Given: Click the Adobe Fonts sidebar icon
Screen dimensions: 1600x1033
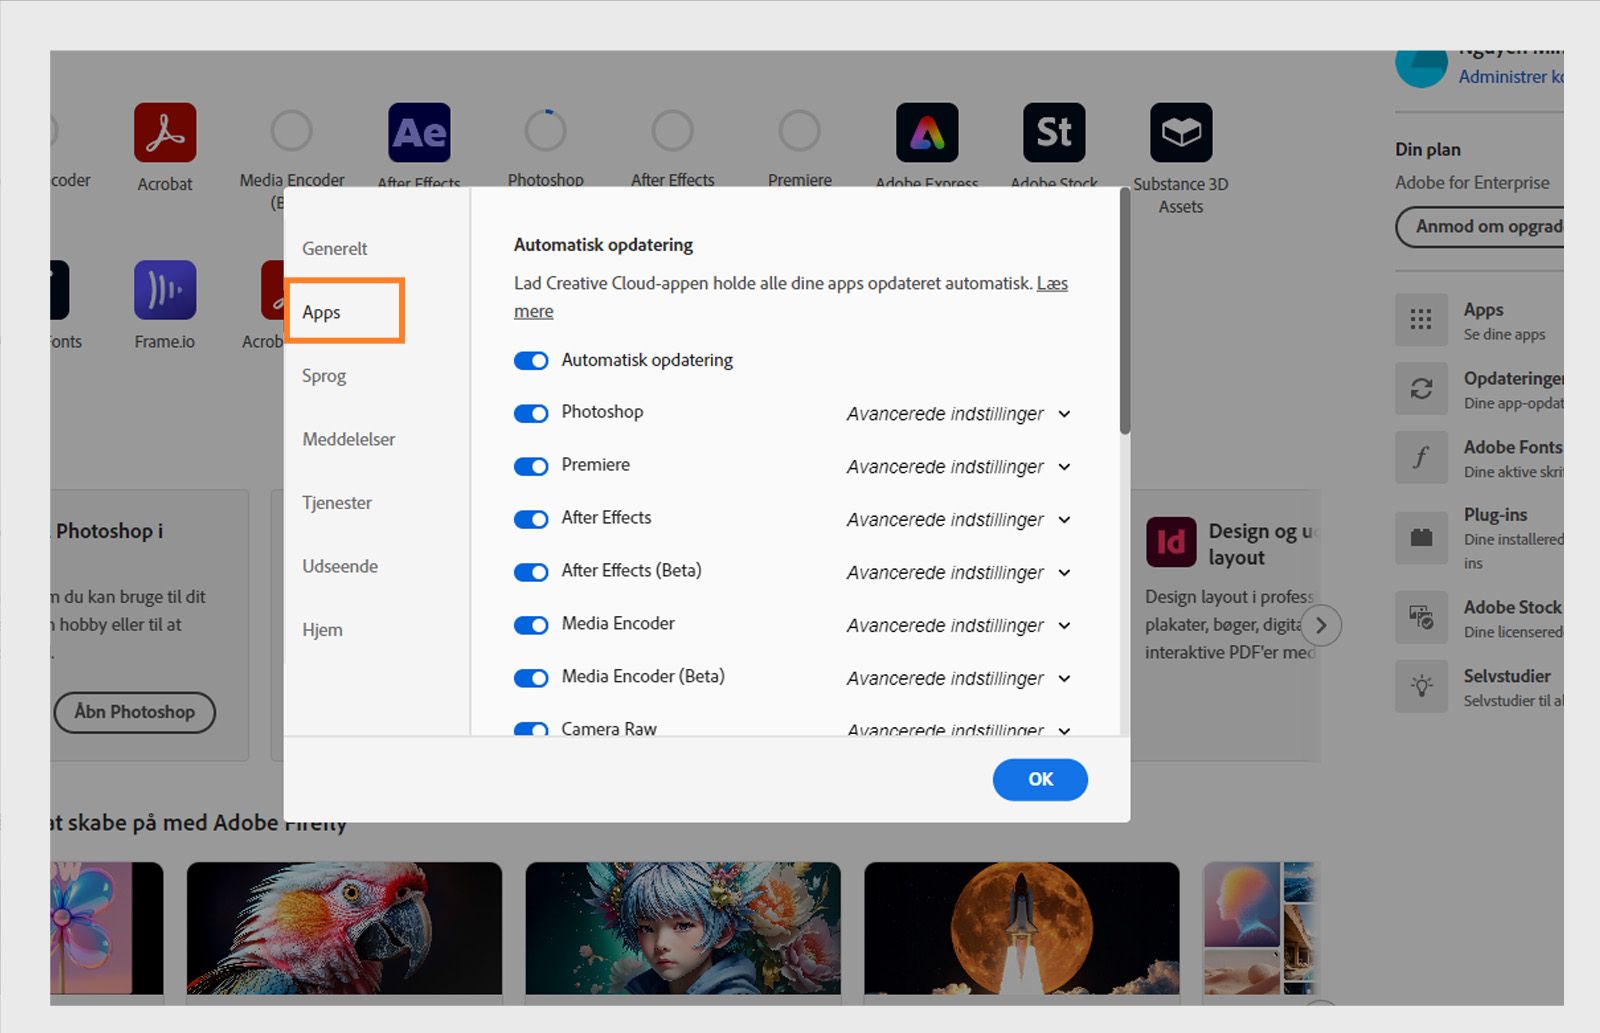Looking at the screenshot, I should (x=1421, y=456).
